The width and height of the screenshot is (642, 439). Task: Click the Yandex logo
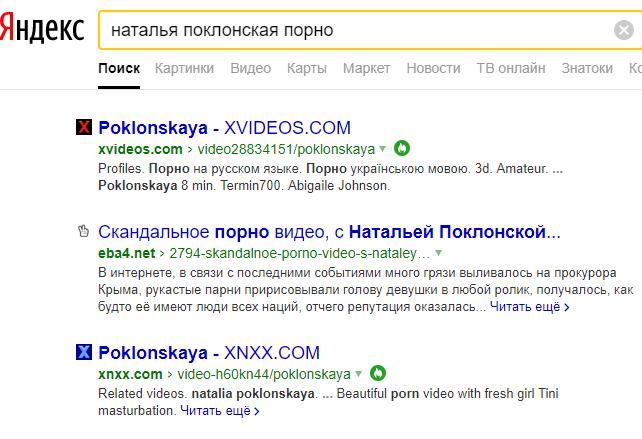click(x=42, y=30)
